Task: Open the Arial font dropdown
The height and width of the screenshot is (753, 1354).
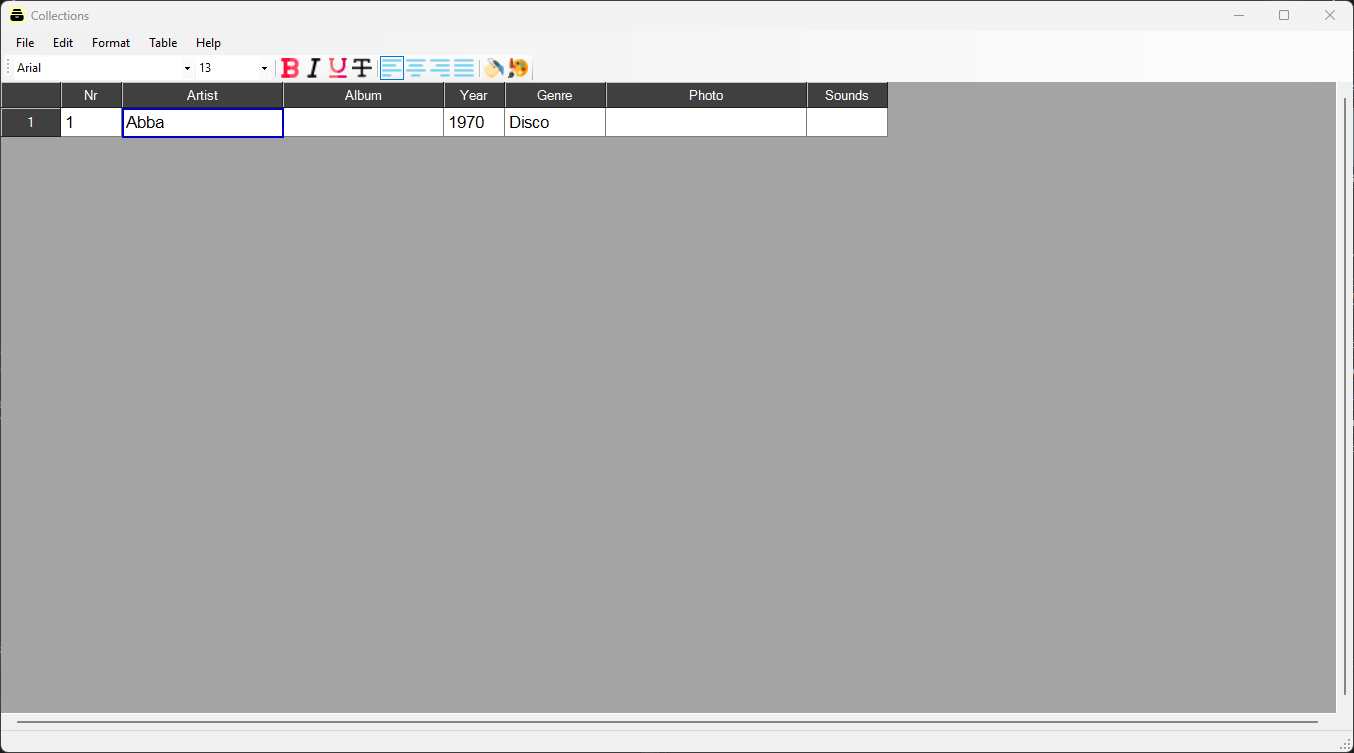Action: (187, 68)
